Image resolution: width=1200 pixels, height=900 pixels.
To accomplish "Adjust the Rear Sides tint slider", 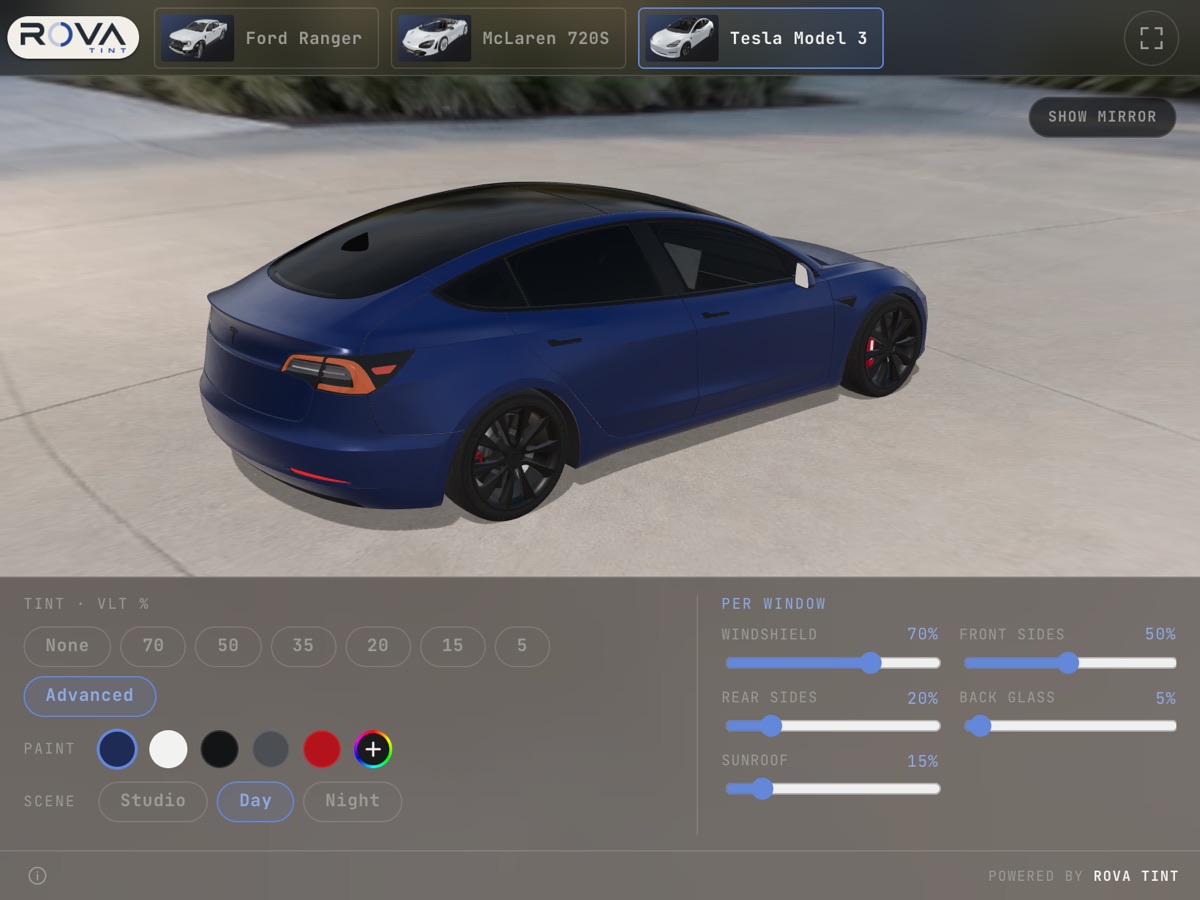I will [832, 726].
